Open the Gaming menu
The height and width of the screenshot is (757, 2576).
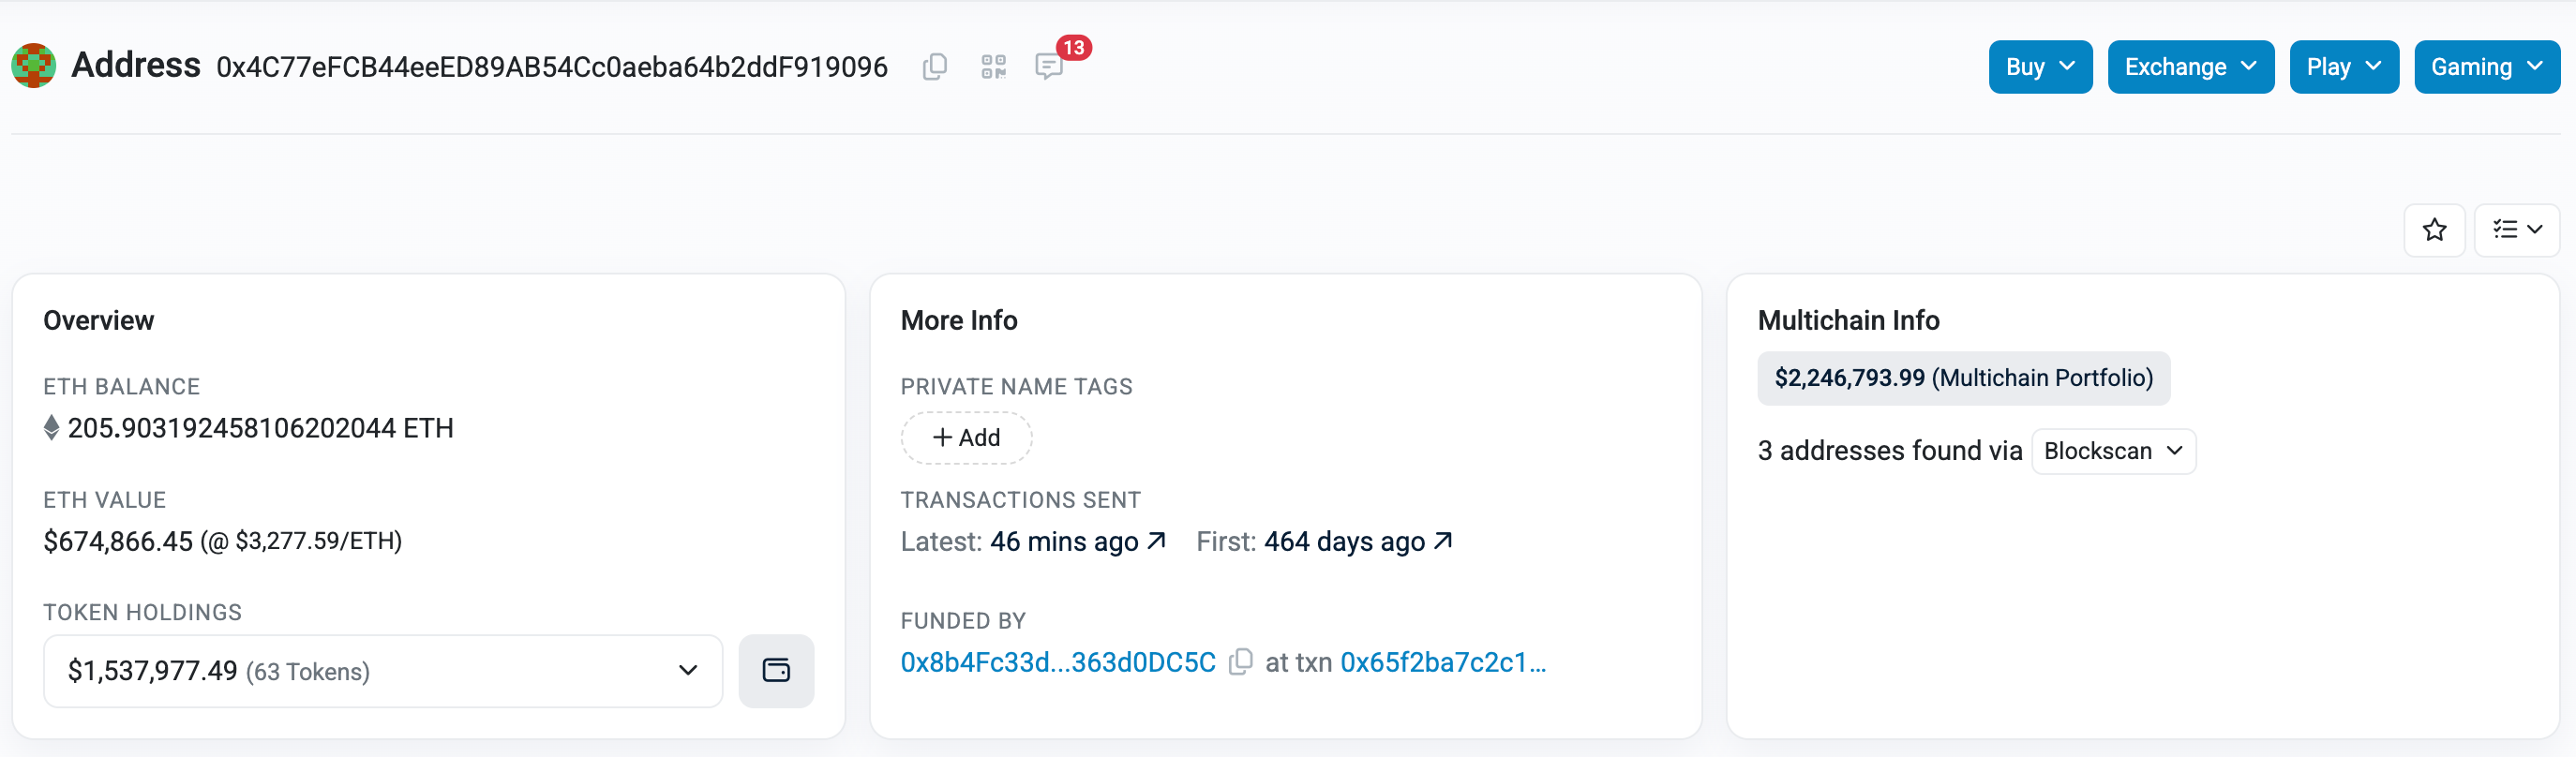pyautogui.click(x=2486, y=67)
